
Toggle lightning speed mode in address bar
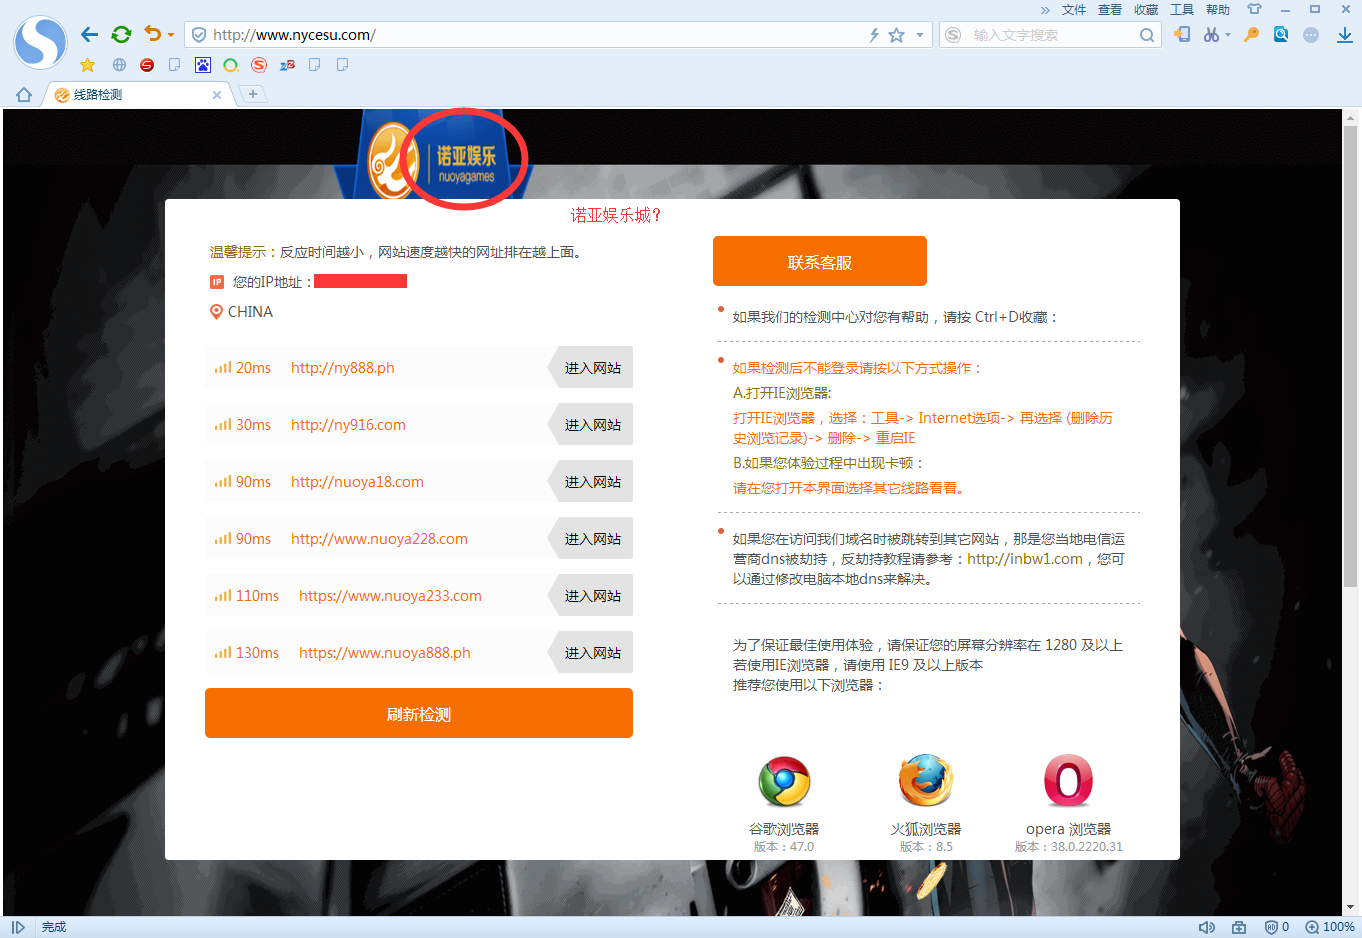(873, 35)
